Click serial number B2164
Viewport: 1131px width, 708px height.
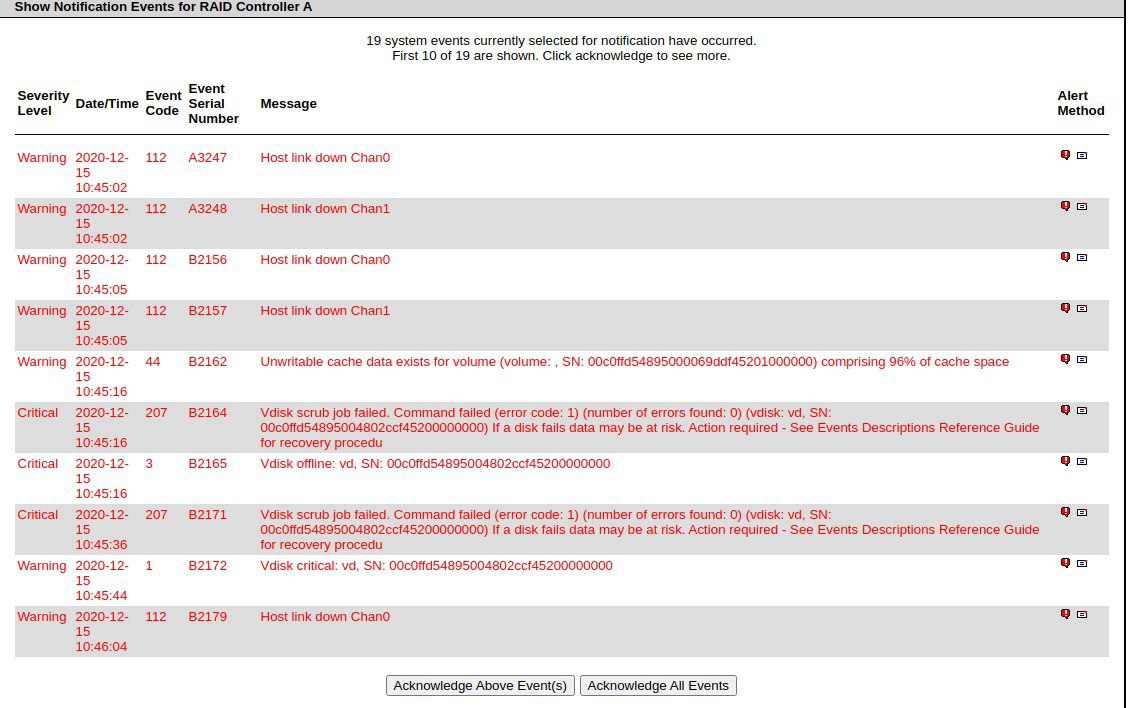208,413
